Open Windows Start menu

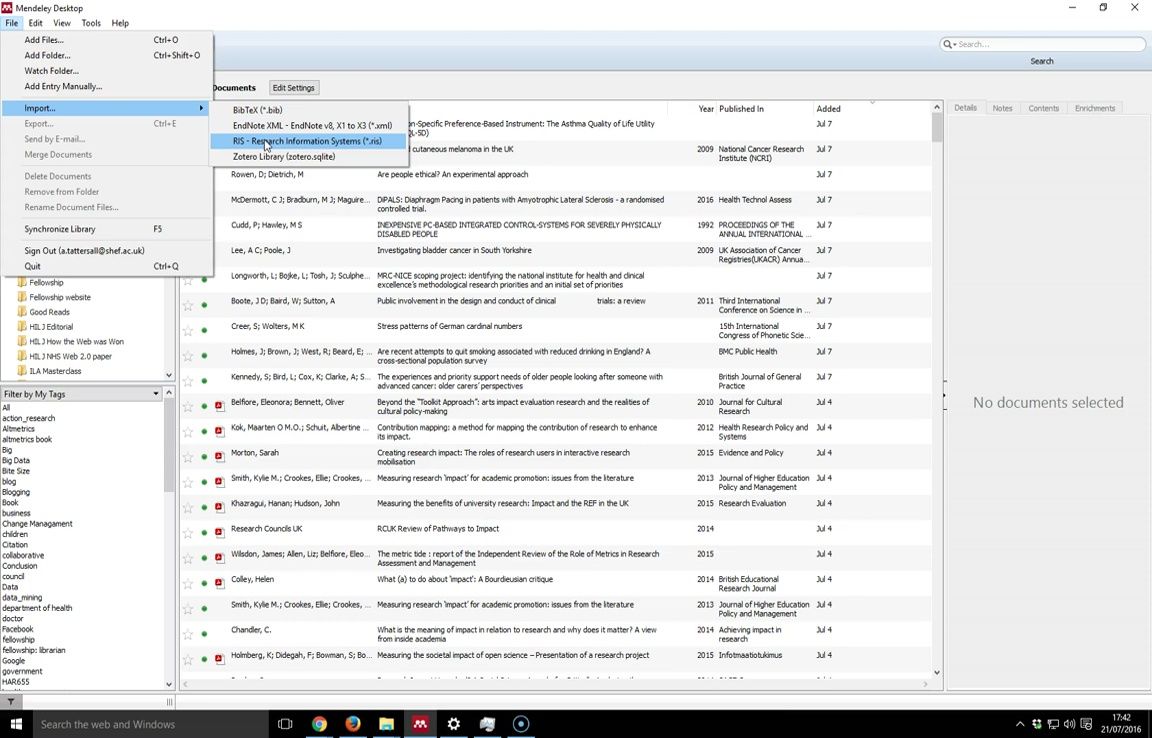point(15,724)
